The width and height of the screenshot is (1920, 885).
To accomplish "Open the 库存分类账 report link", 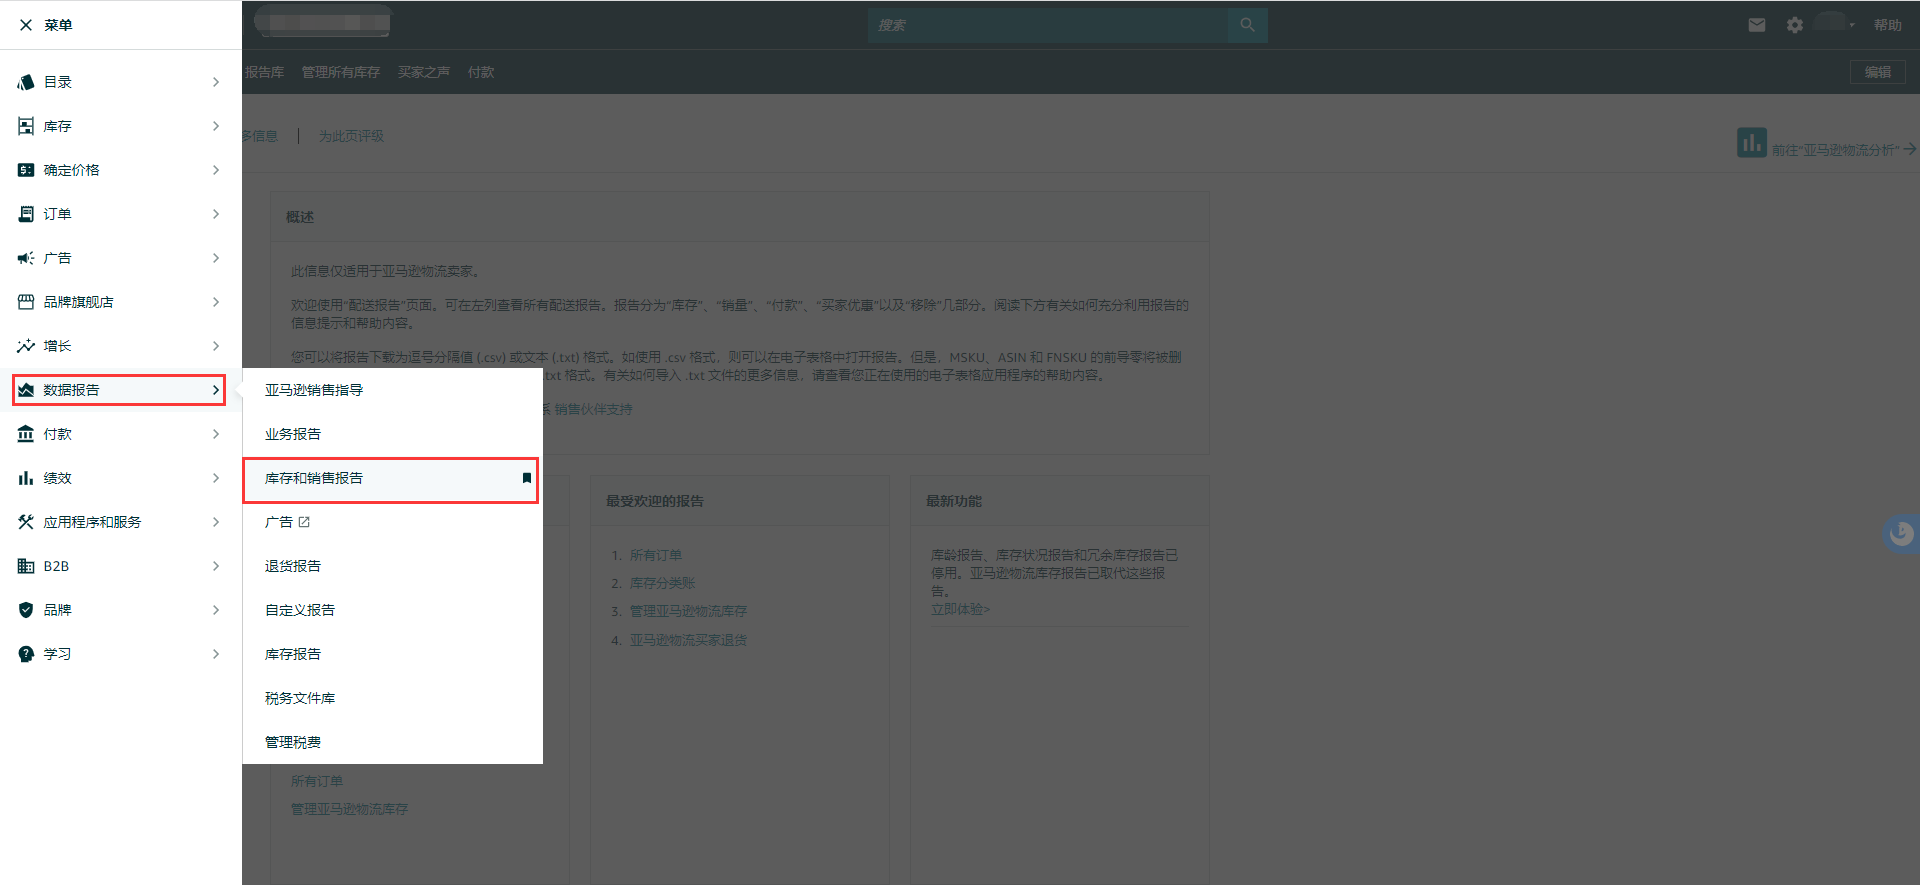I will click(662, 583).
